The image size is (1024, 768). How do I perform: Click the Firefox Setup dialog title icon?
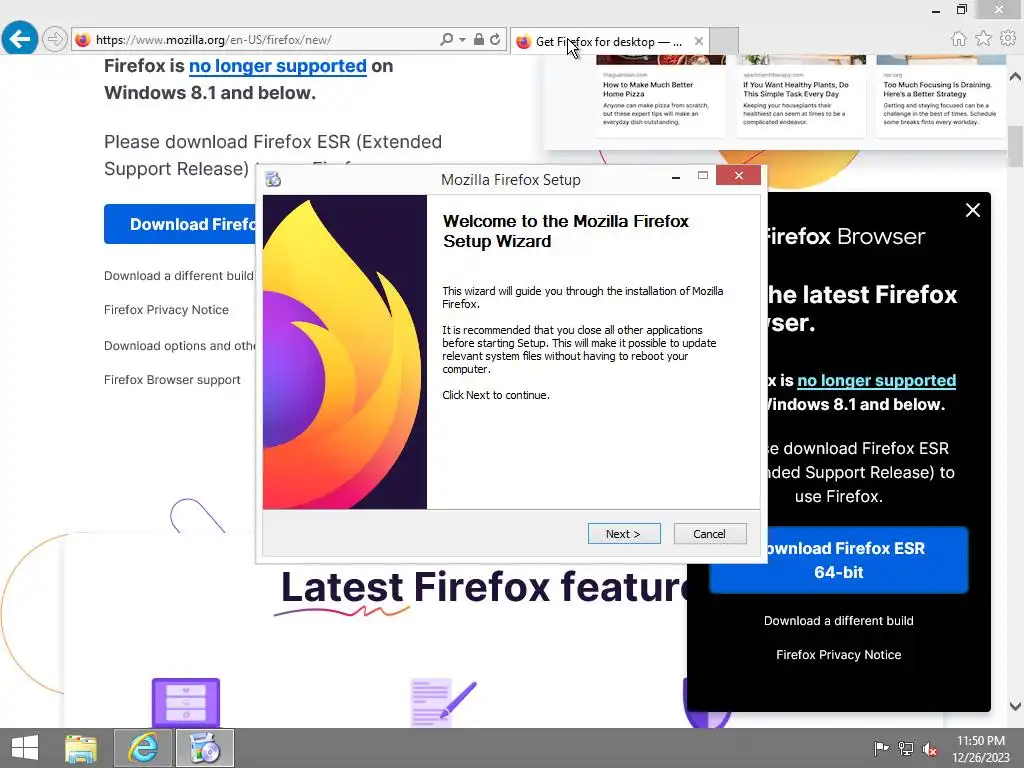[x=273, y=179]
